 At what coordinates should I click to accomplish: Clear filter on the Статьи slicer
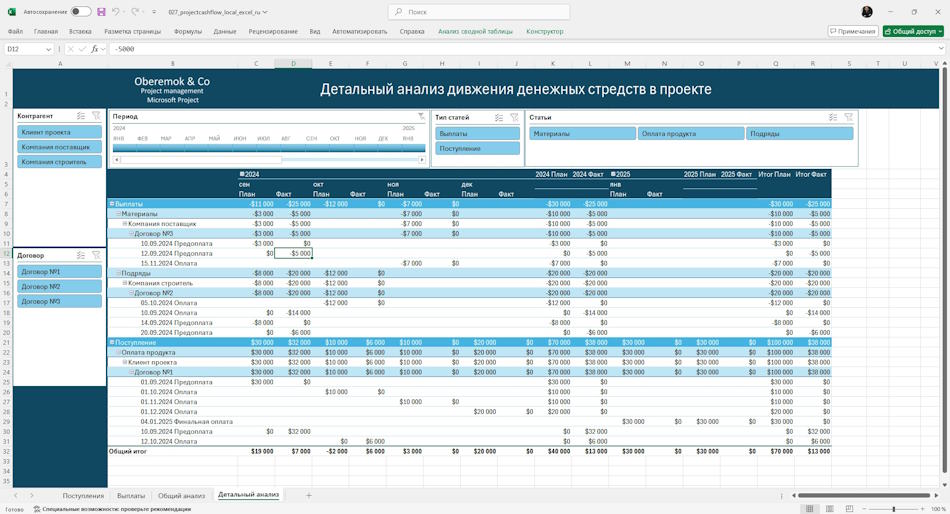[848, 118]
